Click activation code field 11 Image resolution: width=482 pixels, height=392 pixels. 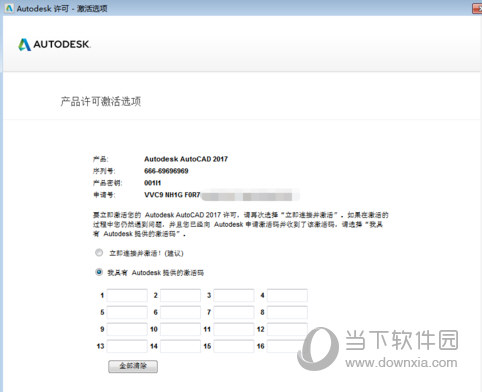[234, 329]
